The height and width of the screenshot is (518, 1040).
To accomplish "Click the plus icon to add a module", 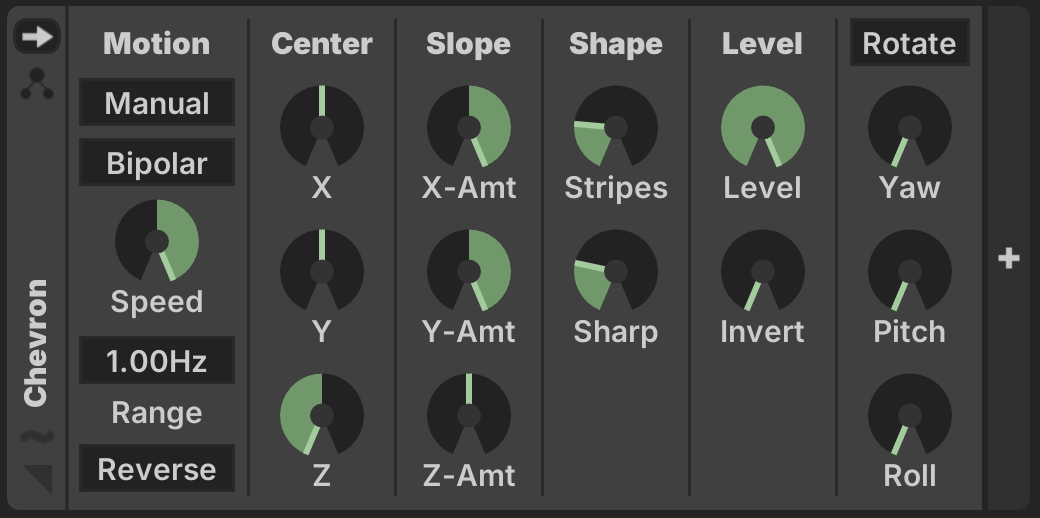I will coord(1009,258).
